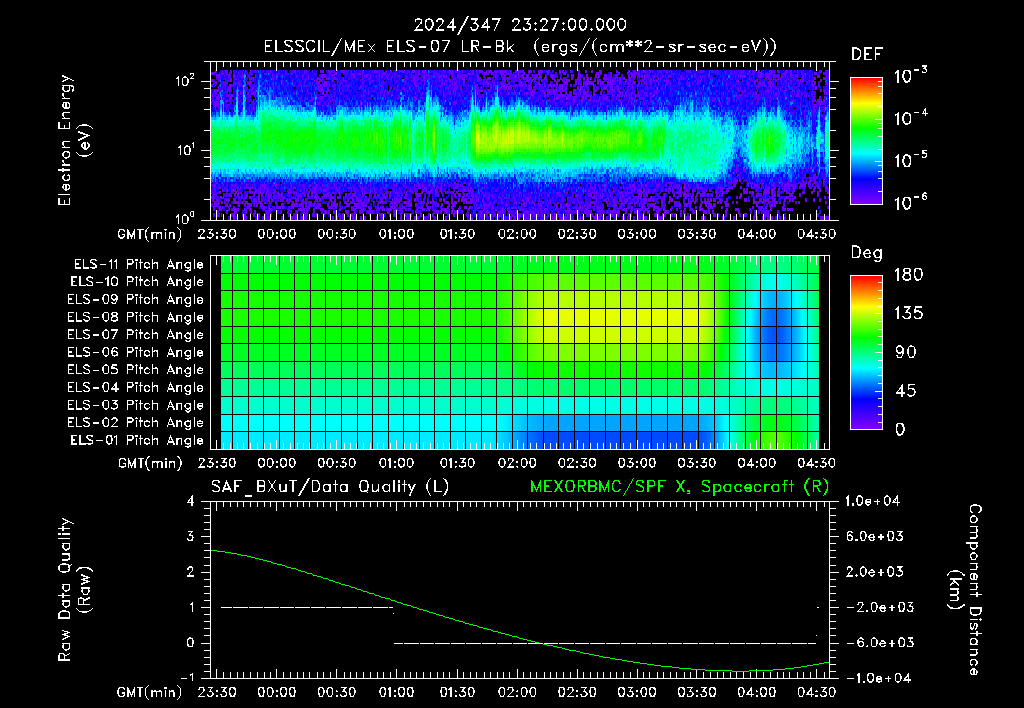Click the 1.0e+04 right axis value
Image resolution: width=1024 pixels, height=708 pixels.
[x=872, y=502]
